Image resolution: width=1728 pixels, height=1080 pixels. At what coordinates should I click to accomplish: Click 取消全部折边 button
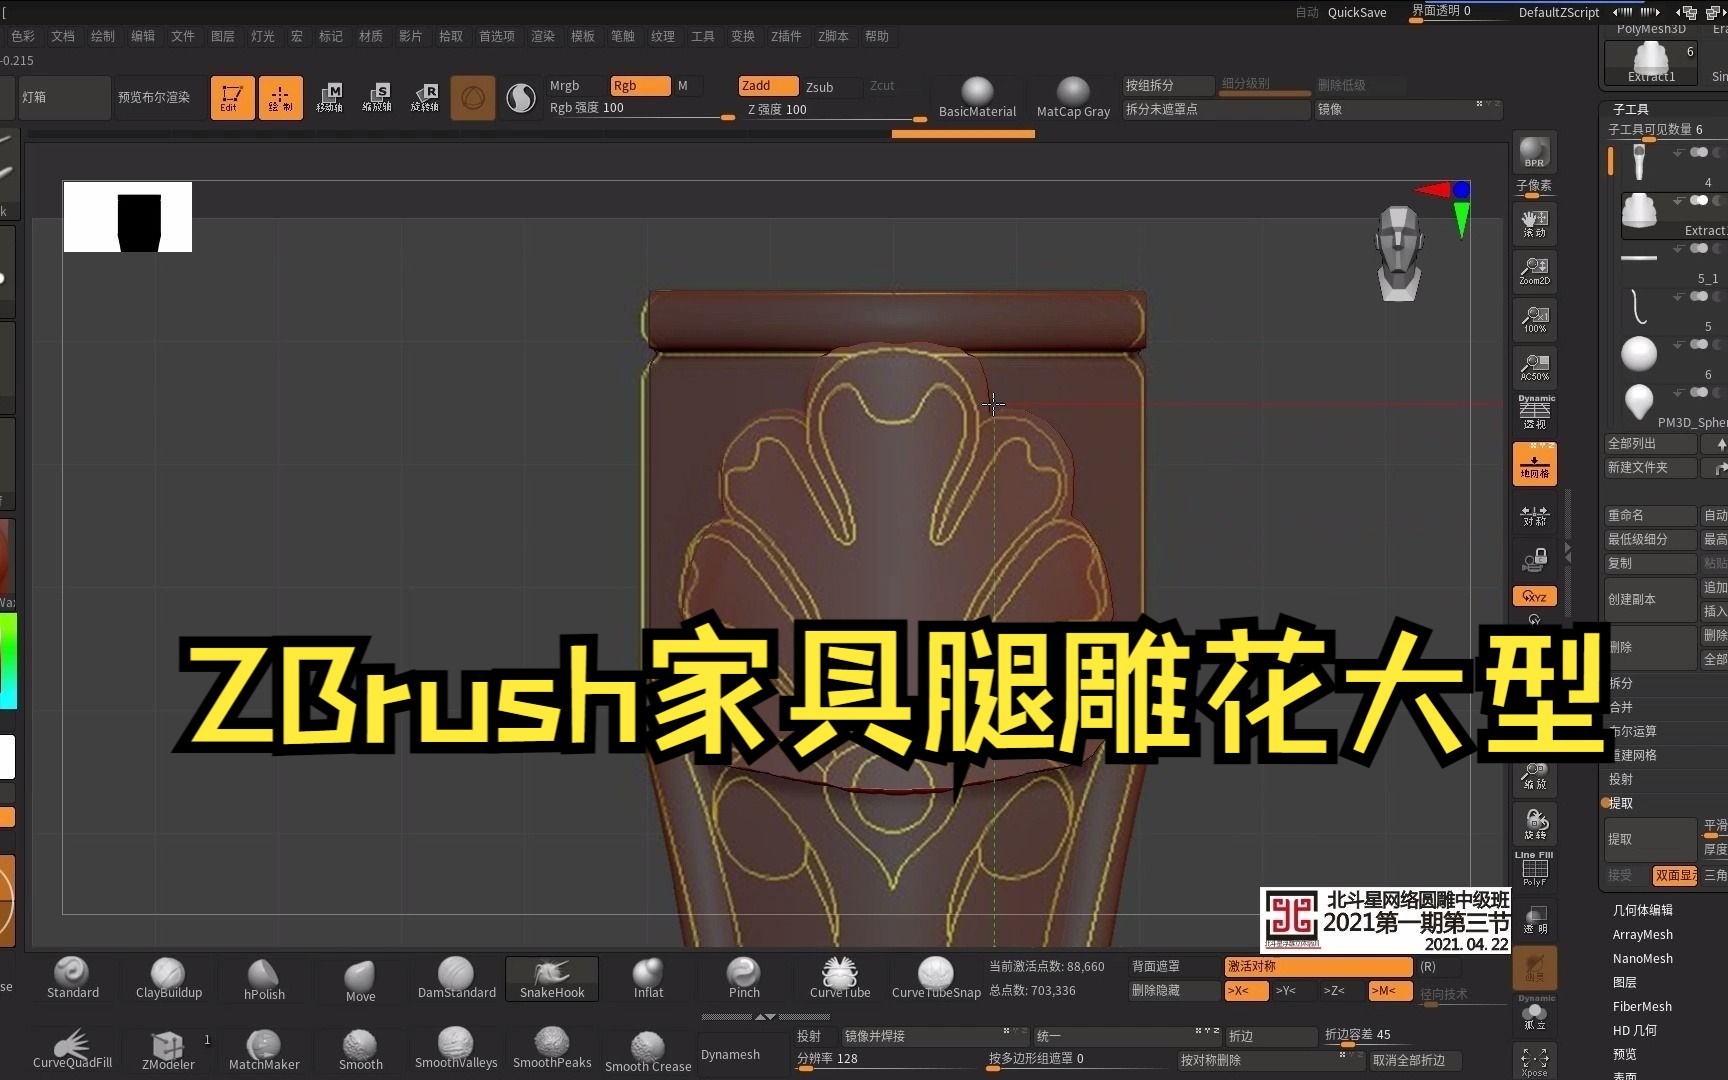(x=1415, y=1060)
